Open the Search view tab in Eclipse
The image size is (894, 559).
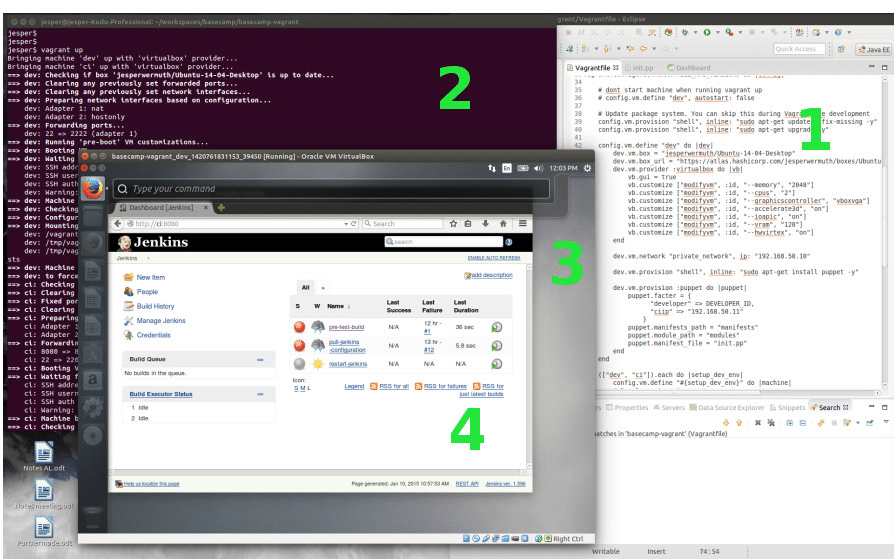830,407
